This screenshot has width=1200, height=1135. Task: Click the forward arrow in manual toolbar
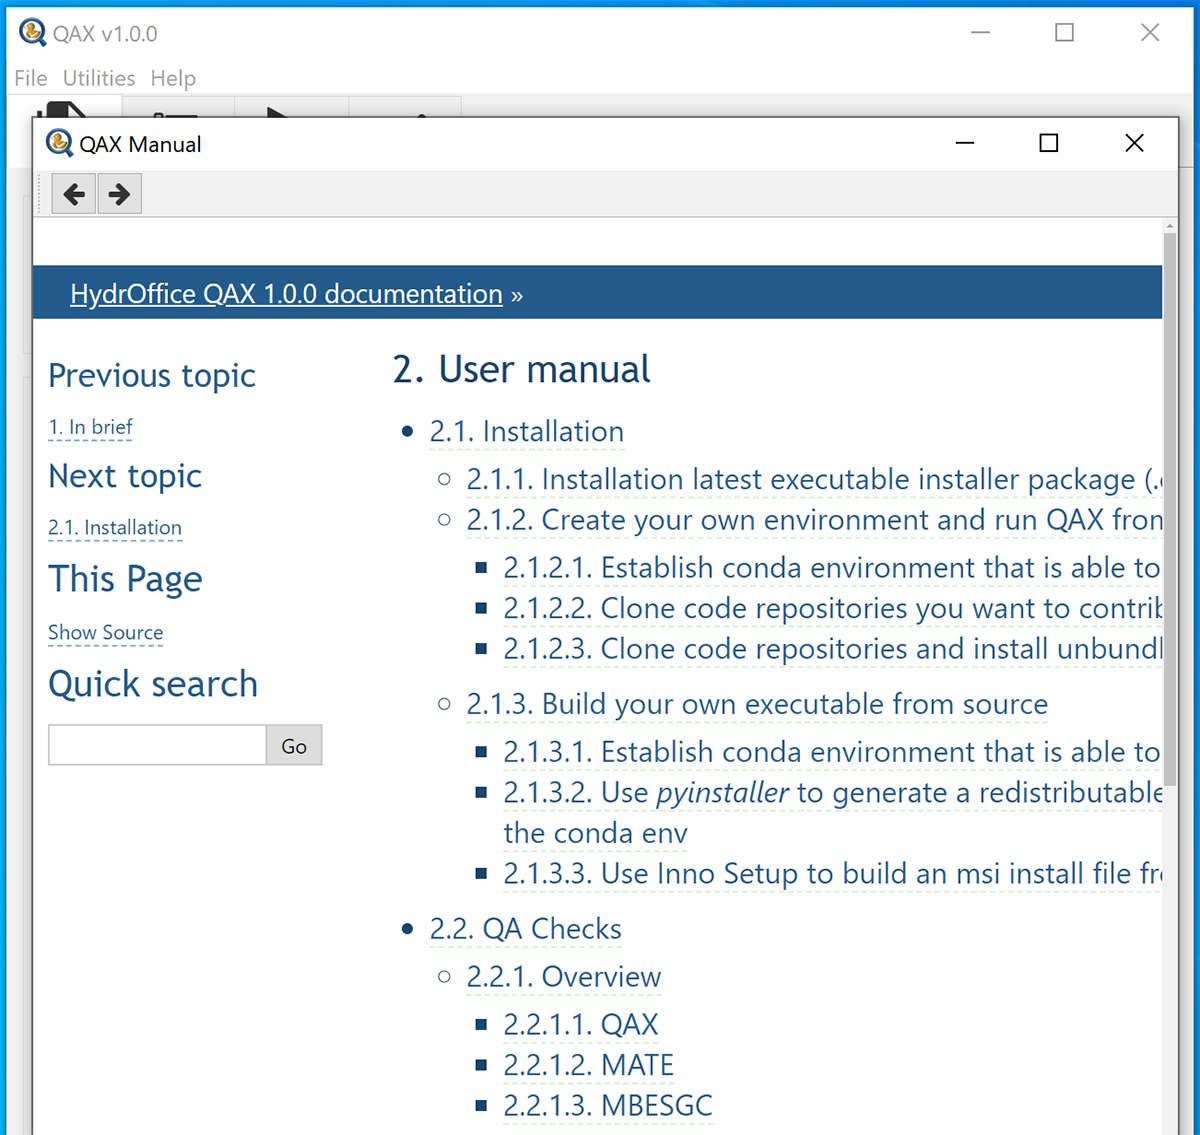119,194
